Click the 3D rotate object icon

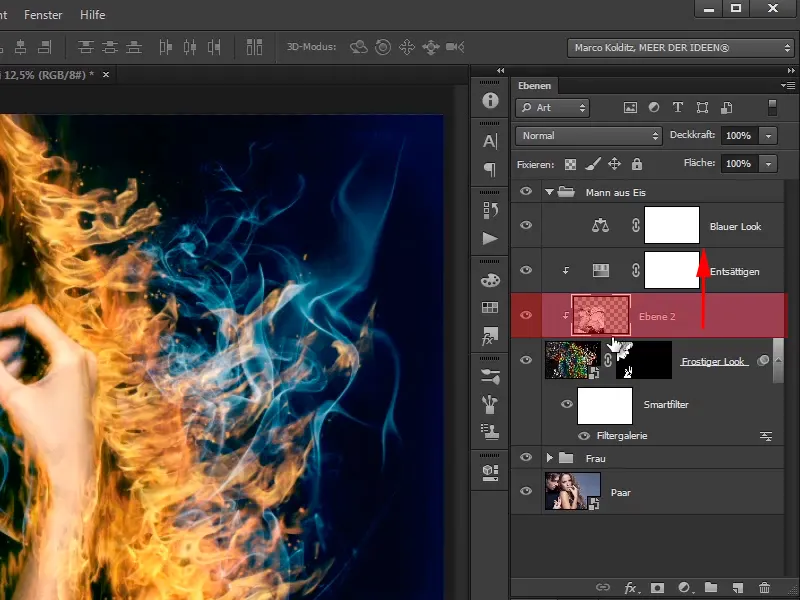coord(359,47)
